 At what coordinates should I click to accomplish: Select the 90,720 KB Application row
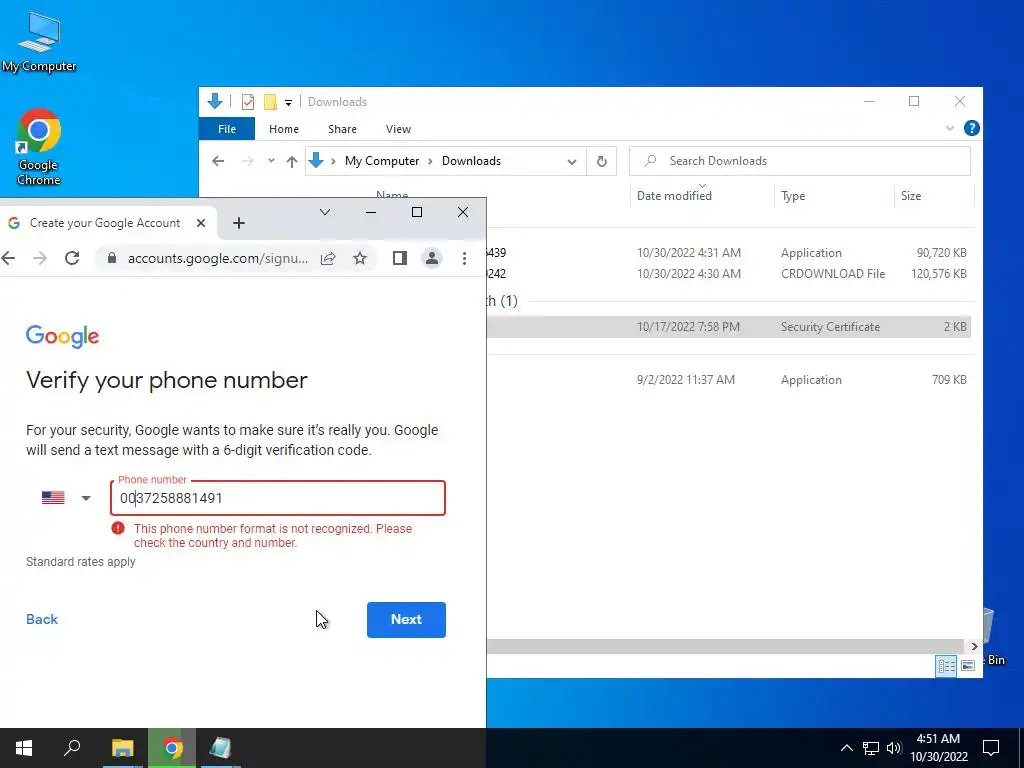728,253
